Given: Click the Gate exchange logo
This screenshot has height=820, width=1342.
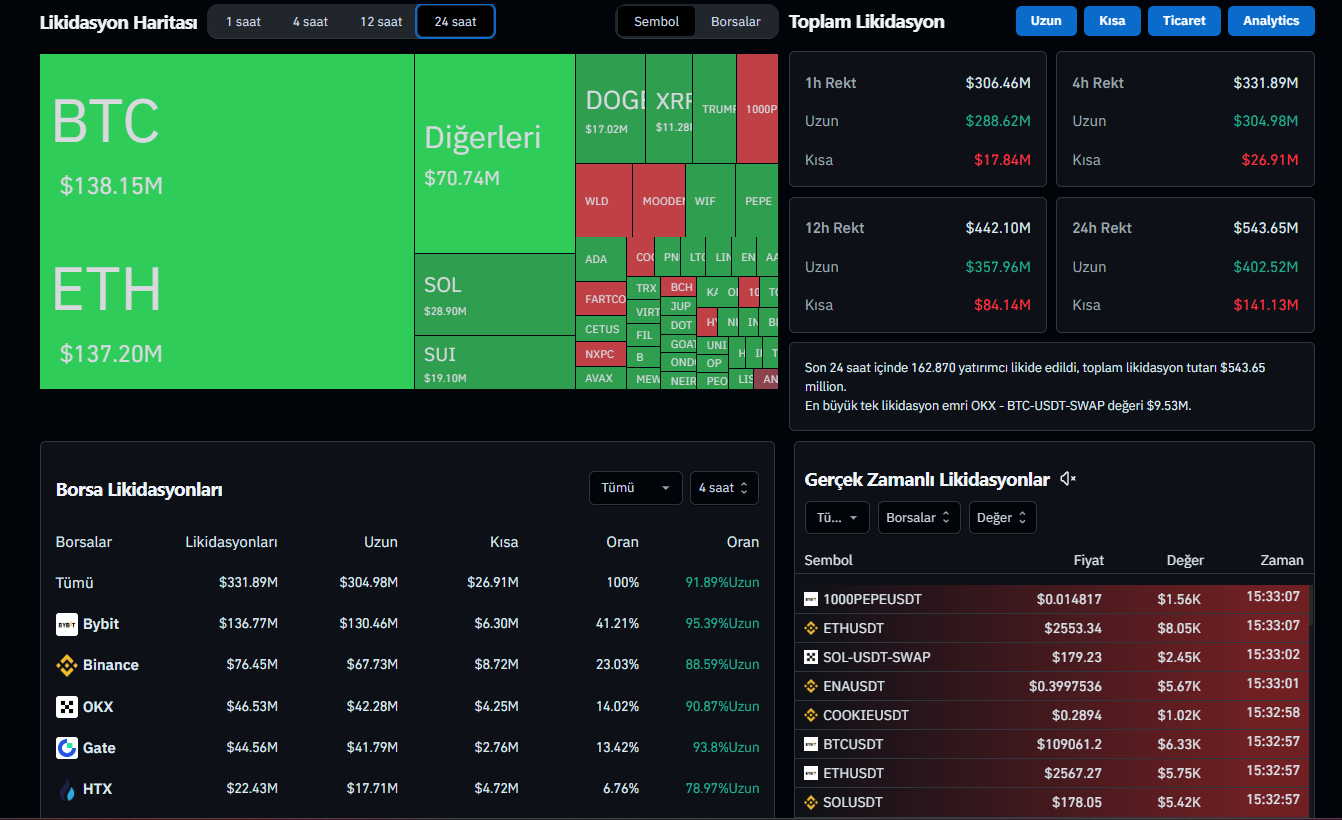Looking at the screenshot, I should [x=67, y=748].
